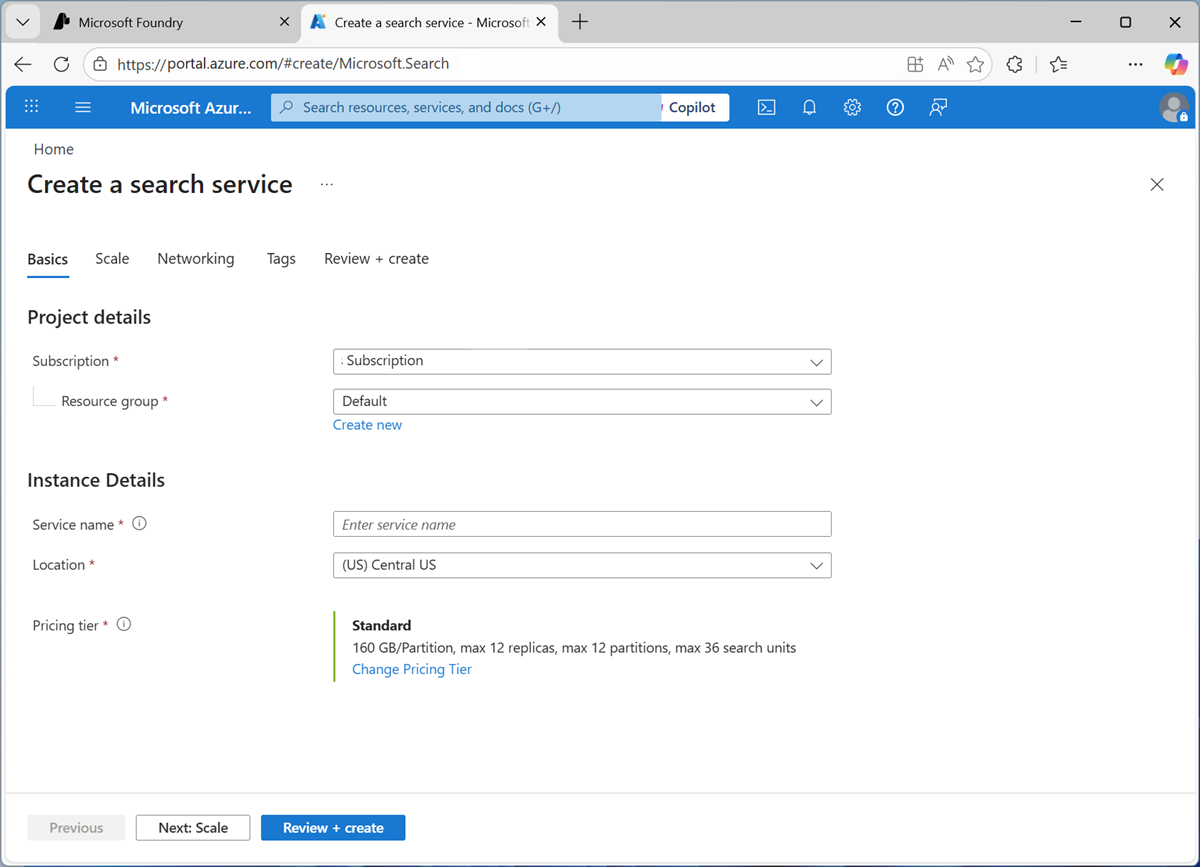Open Azure Cloud Shell
This screenshot has height=867, width=1200.
pos(767,107)
